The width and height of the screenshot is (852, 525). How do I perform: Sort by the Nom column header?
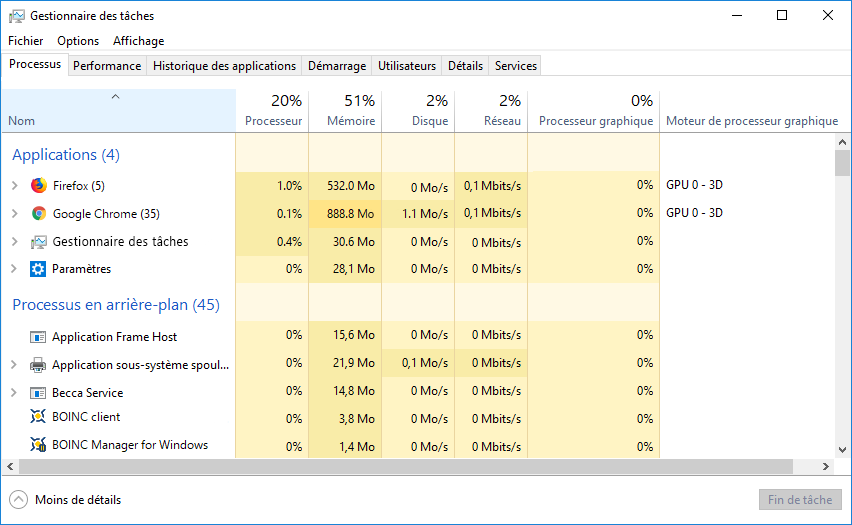coord(118,111)
